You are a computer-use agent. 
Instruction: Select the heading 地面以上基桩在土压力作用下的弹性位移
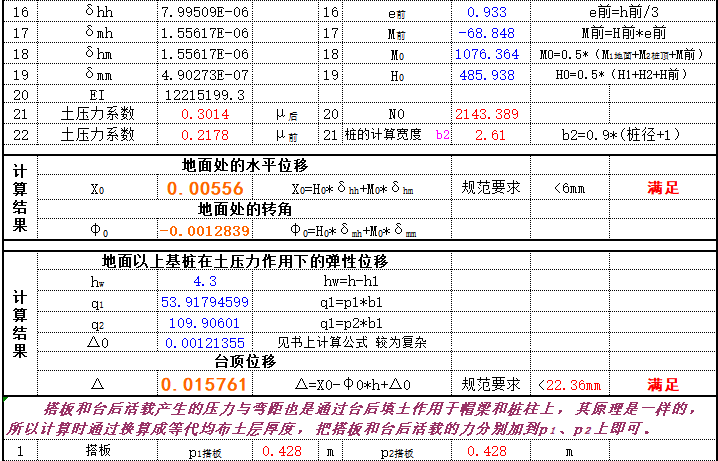(245, 261)
